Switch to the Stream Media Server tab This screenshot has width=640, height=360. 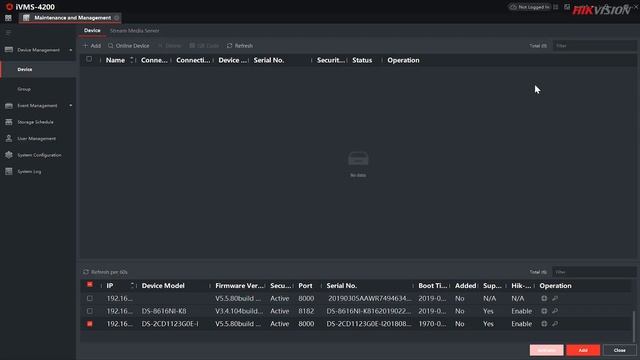pyautogui.click(x=134, y=31)
